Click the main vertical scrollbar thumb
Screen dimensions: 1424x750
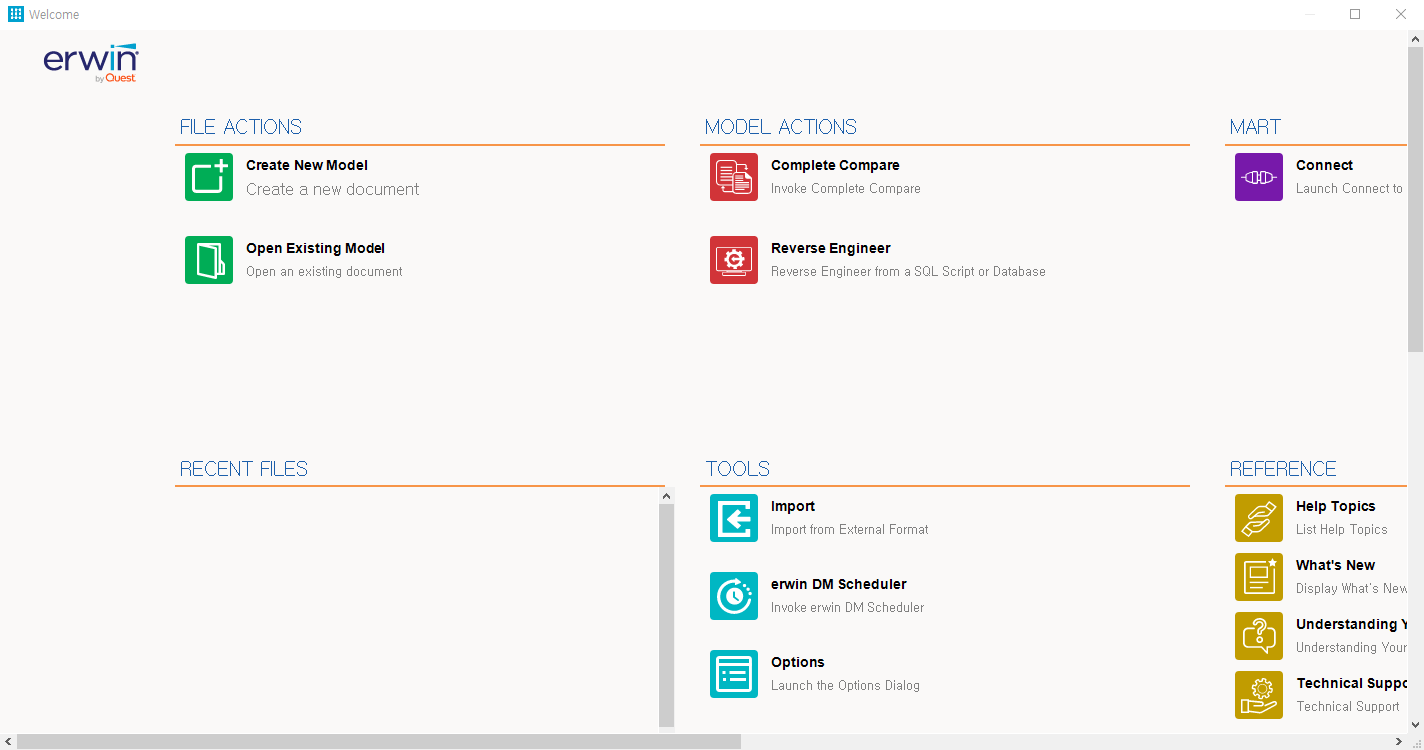point(1415,199)
